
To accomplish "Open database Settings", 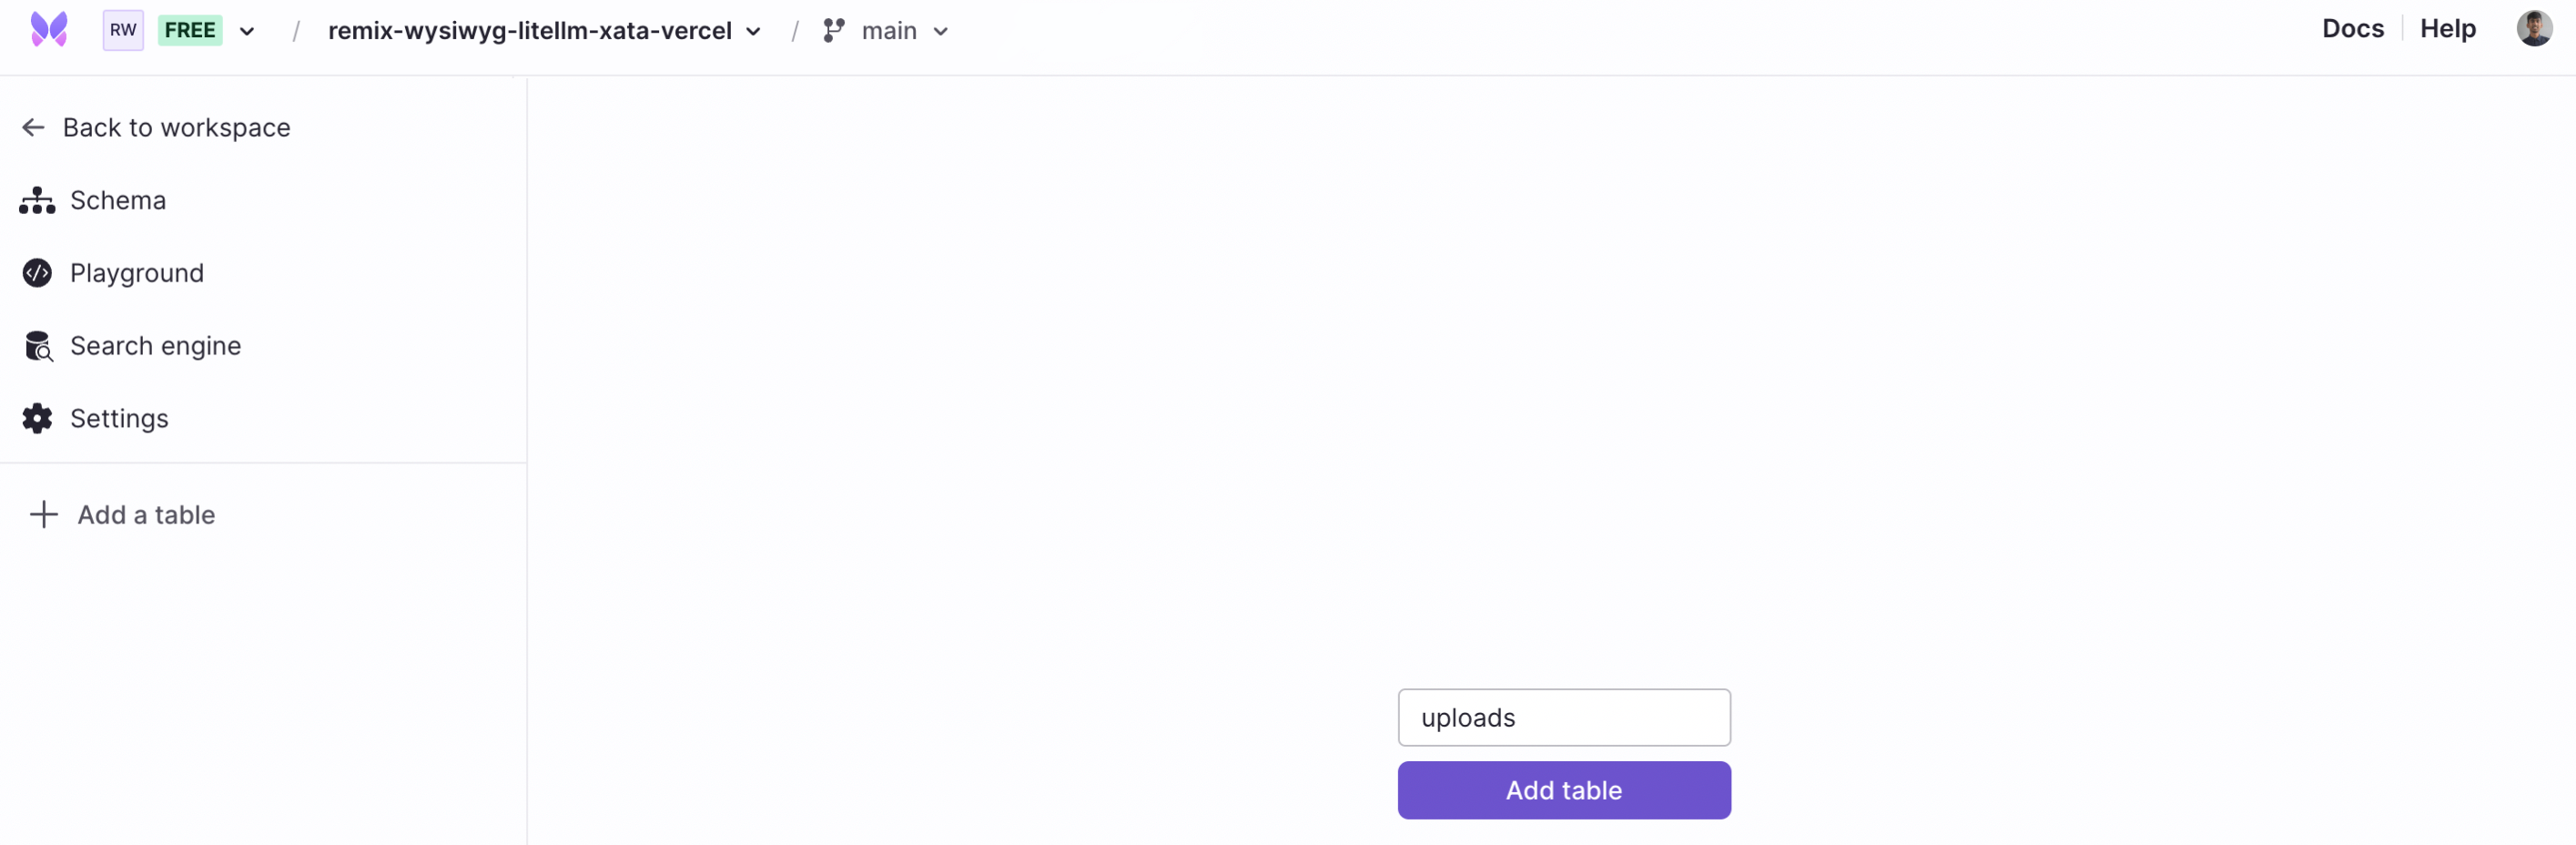I will click(118, 418).
